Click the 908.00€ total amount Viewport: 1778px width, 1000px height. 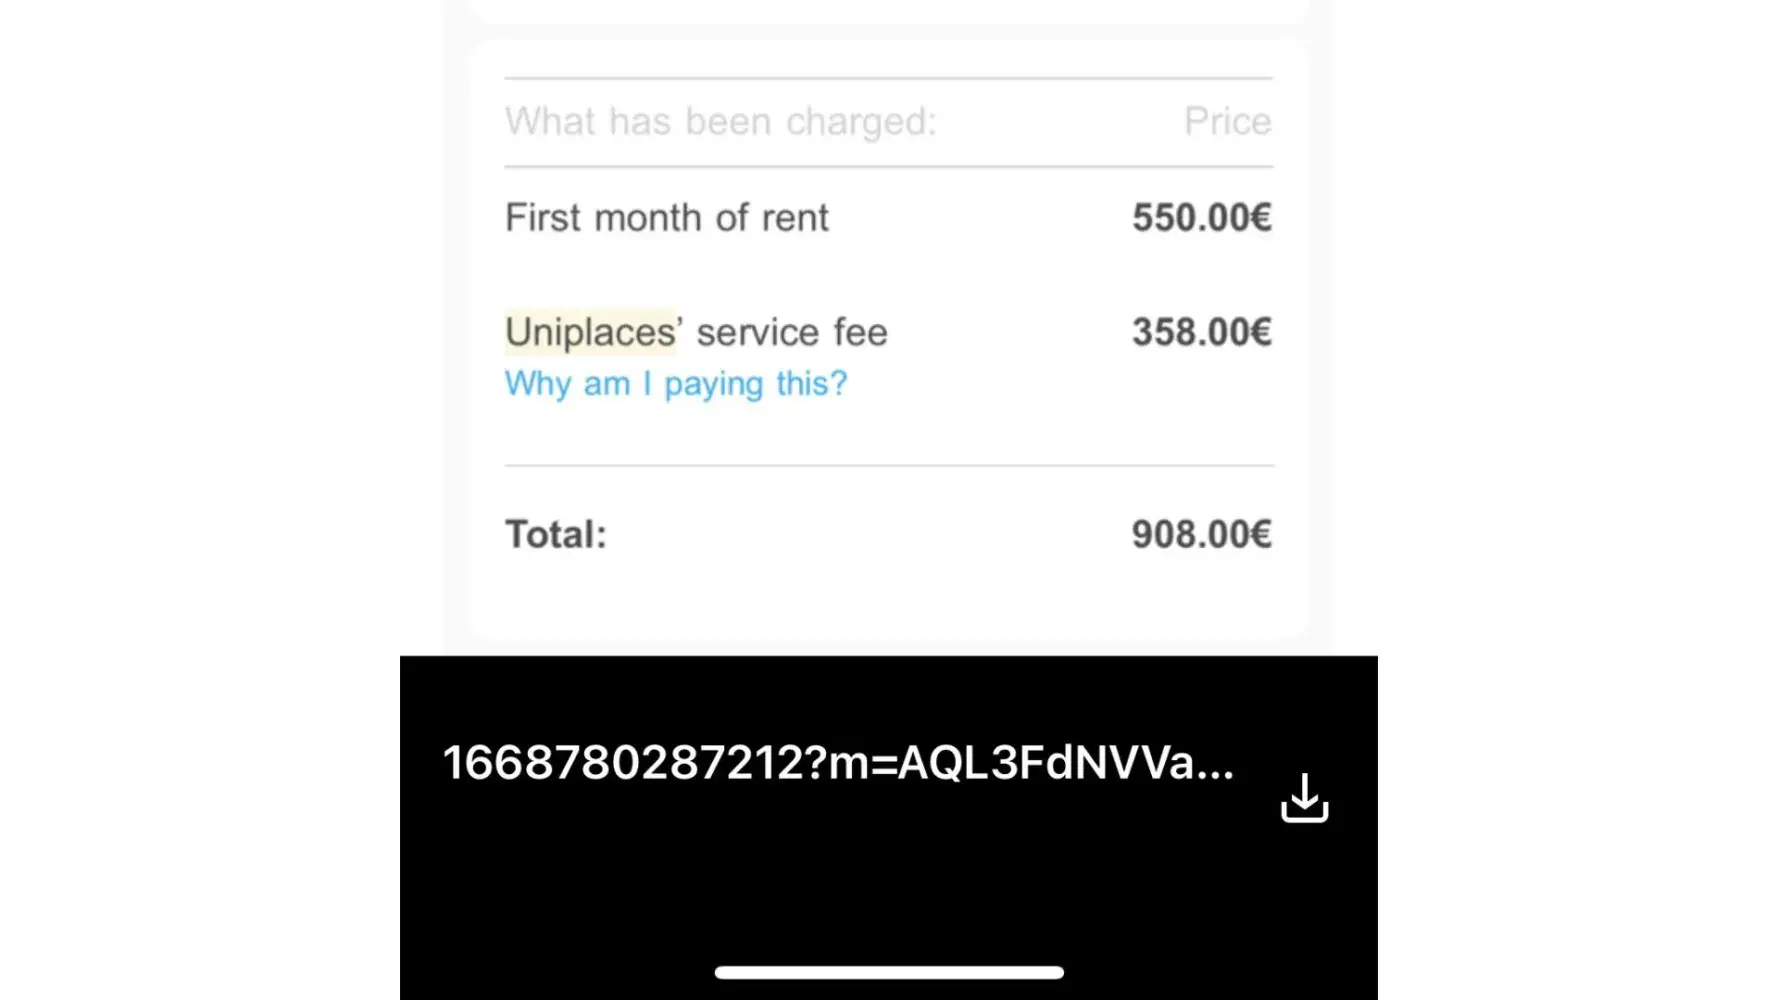pos(1201,534)
